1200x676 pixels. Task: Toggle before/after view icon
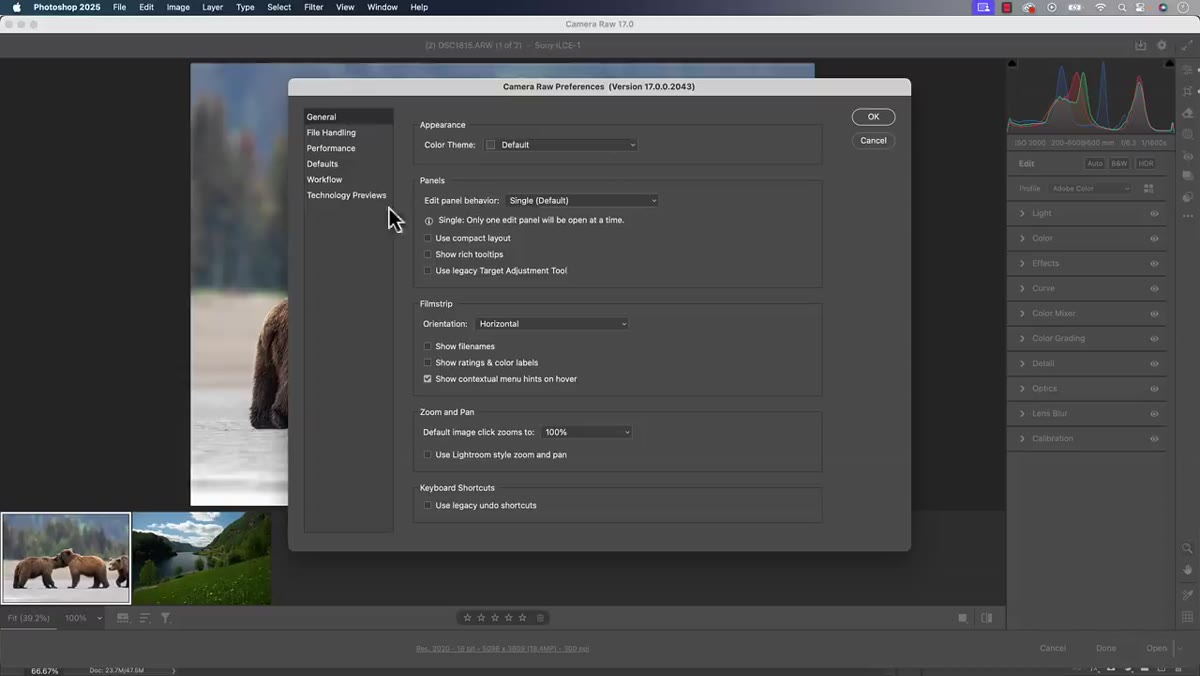(987, 618)
